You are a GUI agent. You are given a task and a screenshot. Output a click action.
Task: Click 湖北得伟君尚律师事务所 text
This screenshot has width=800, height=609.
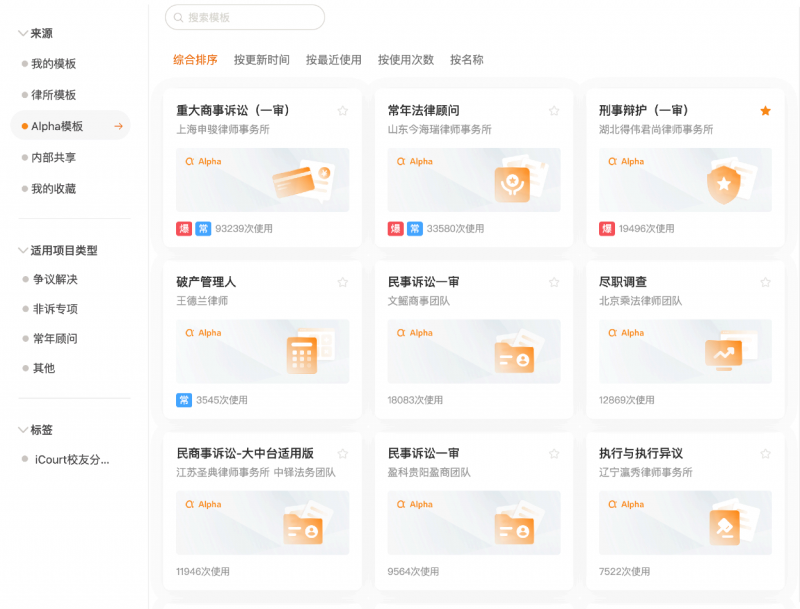656,130
